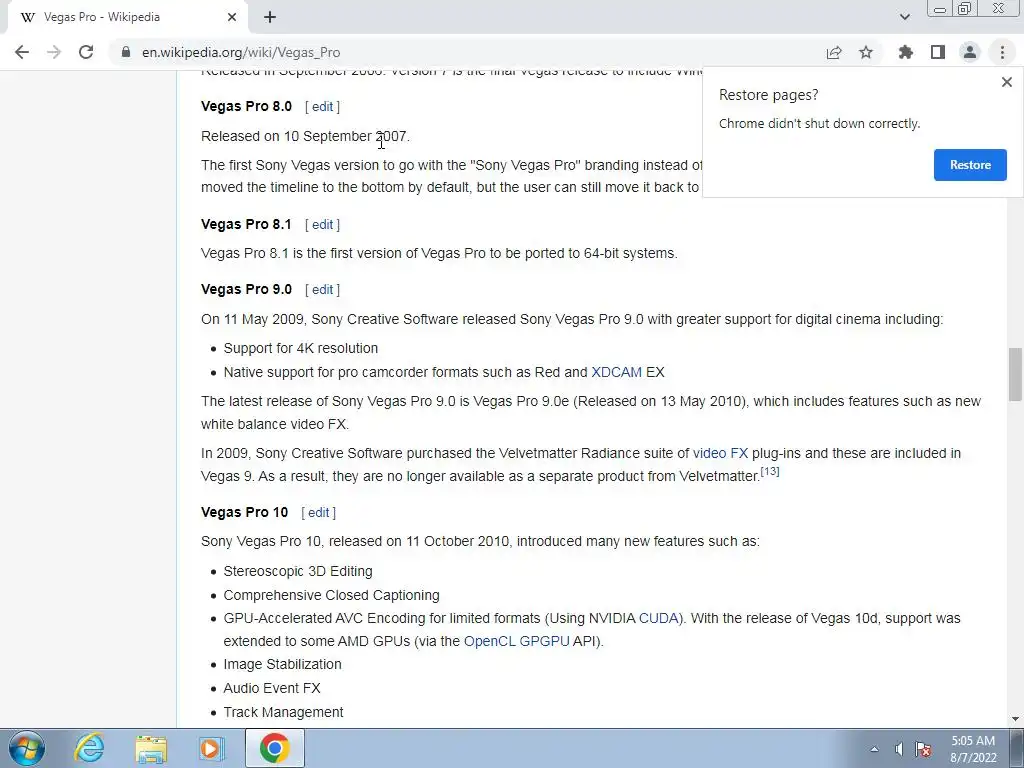Select the Vegas Pro - Wikipedia tab
This screenshot has width=1024, height=768.
[127, 17]
